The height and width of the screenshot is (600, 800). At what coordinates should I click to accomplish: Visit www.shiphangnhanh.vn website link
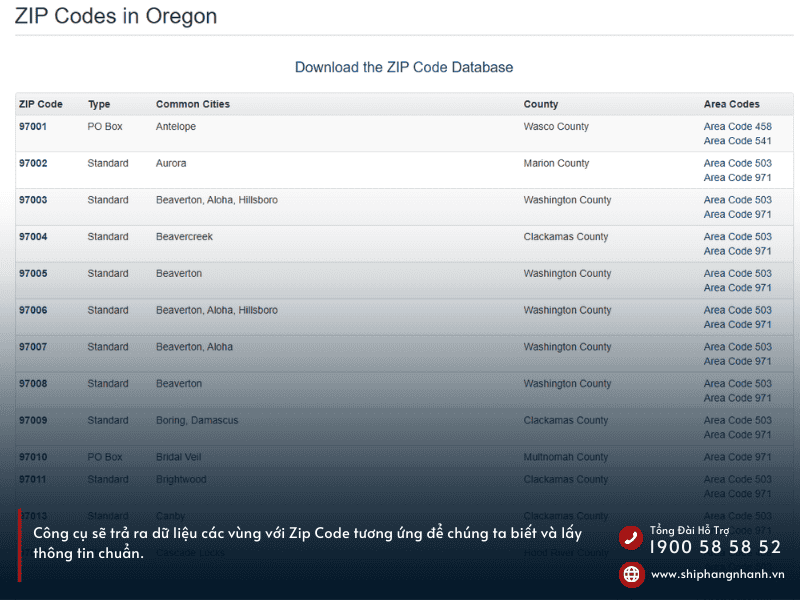[x=717, y=574]
